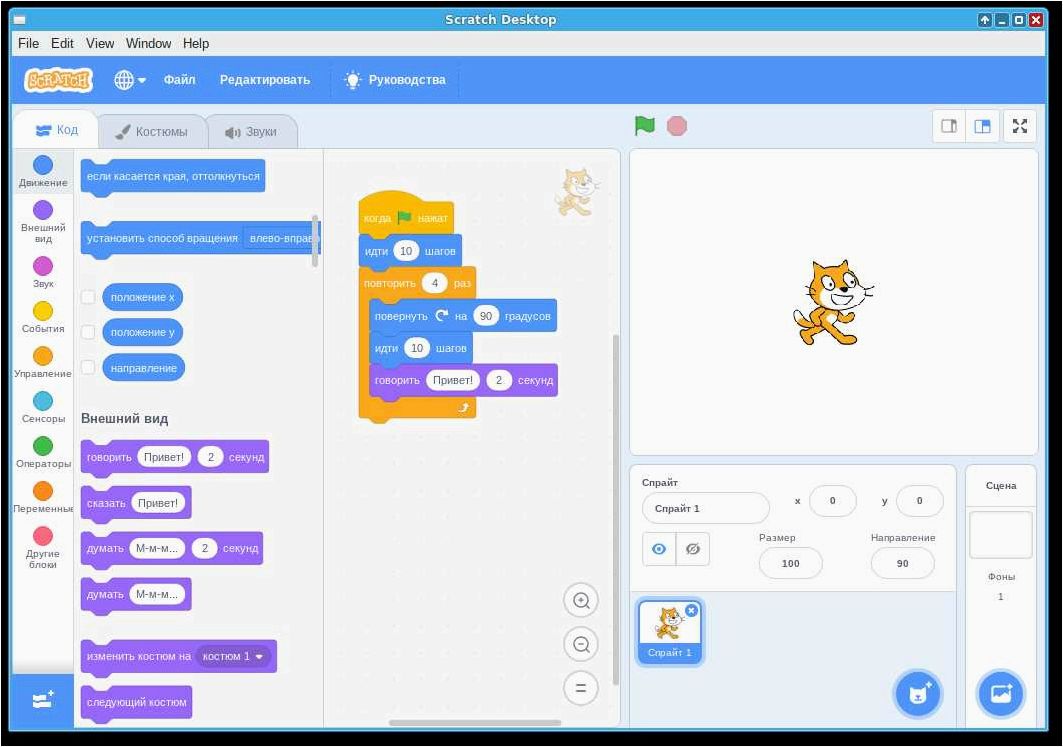Open the Файл menu
Image resolution: width=1063 pixels, height=747 pixels.
tap(180, 80)
